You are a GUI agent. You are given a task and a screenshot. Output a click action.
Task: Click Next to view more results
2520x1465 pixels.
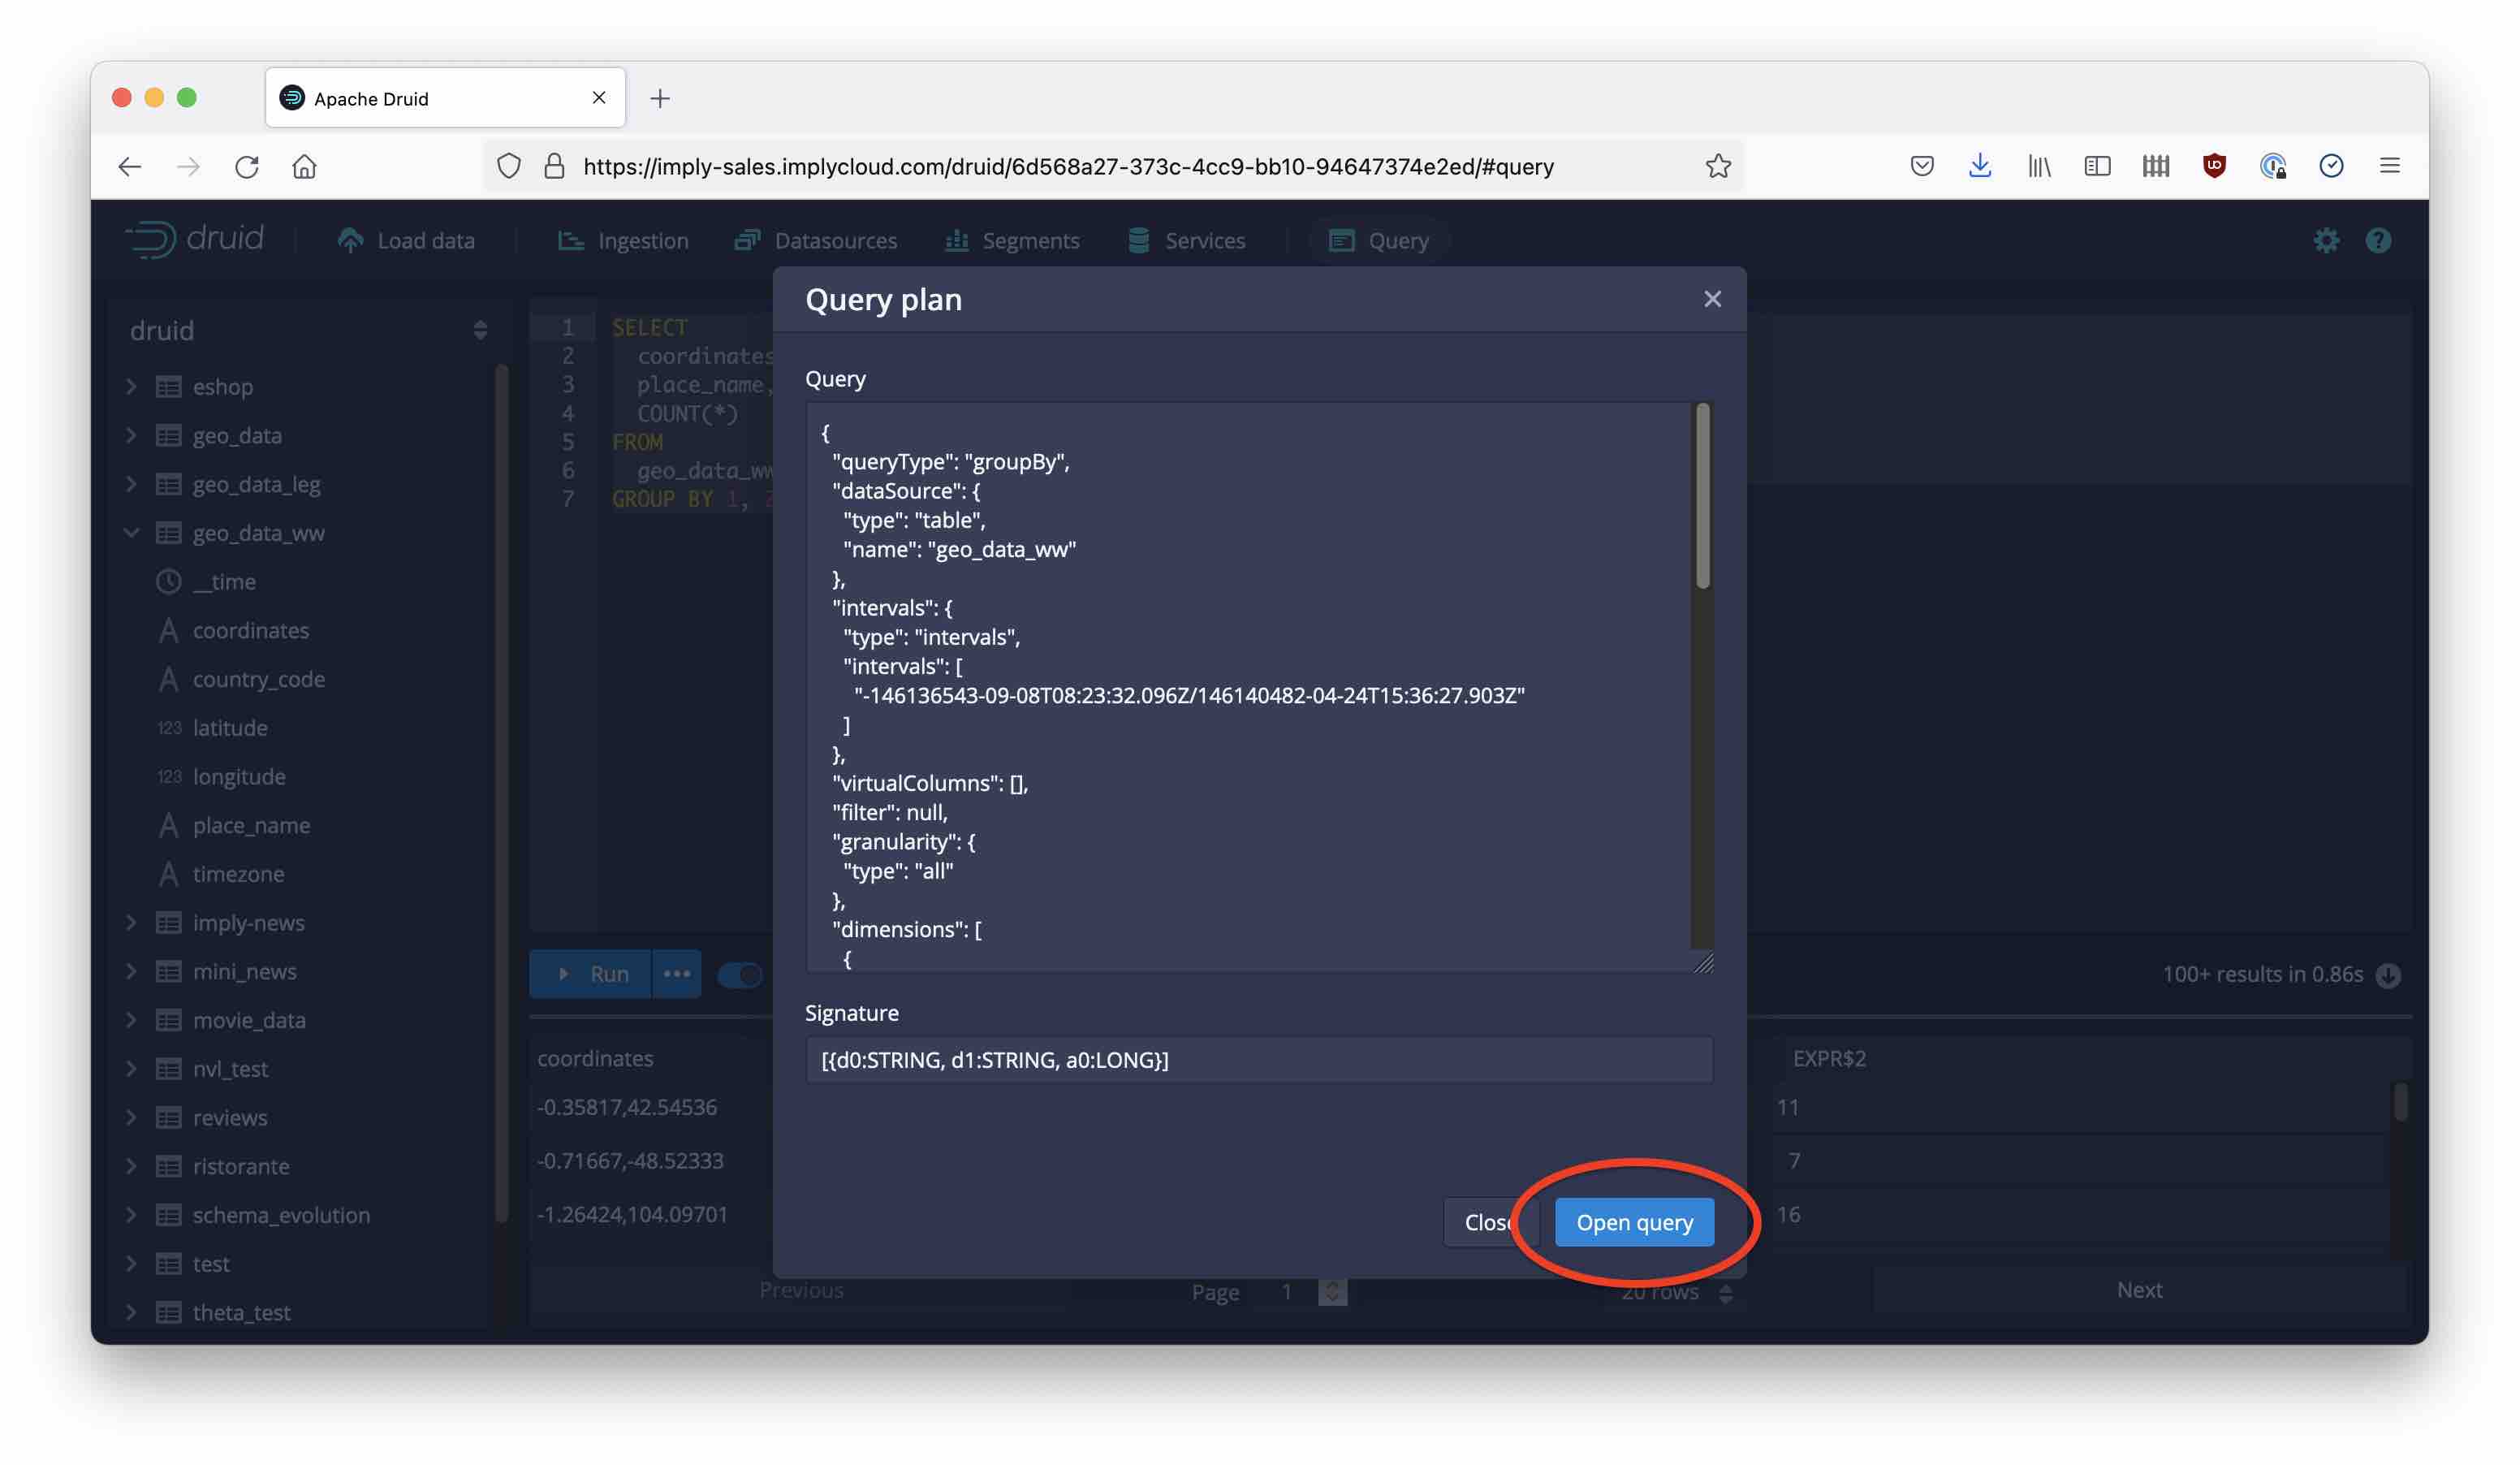pyautogui.click(x=2140, y=1290)
